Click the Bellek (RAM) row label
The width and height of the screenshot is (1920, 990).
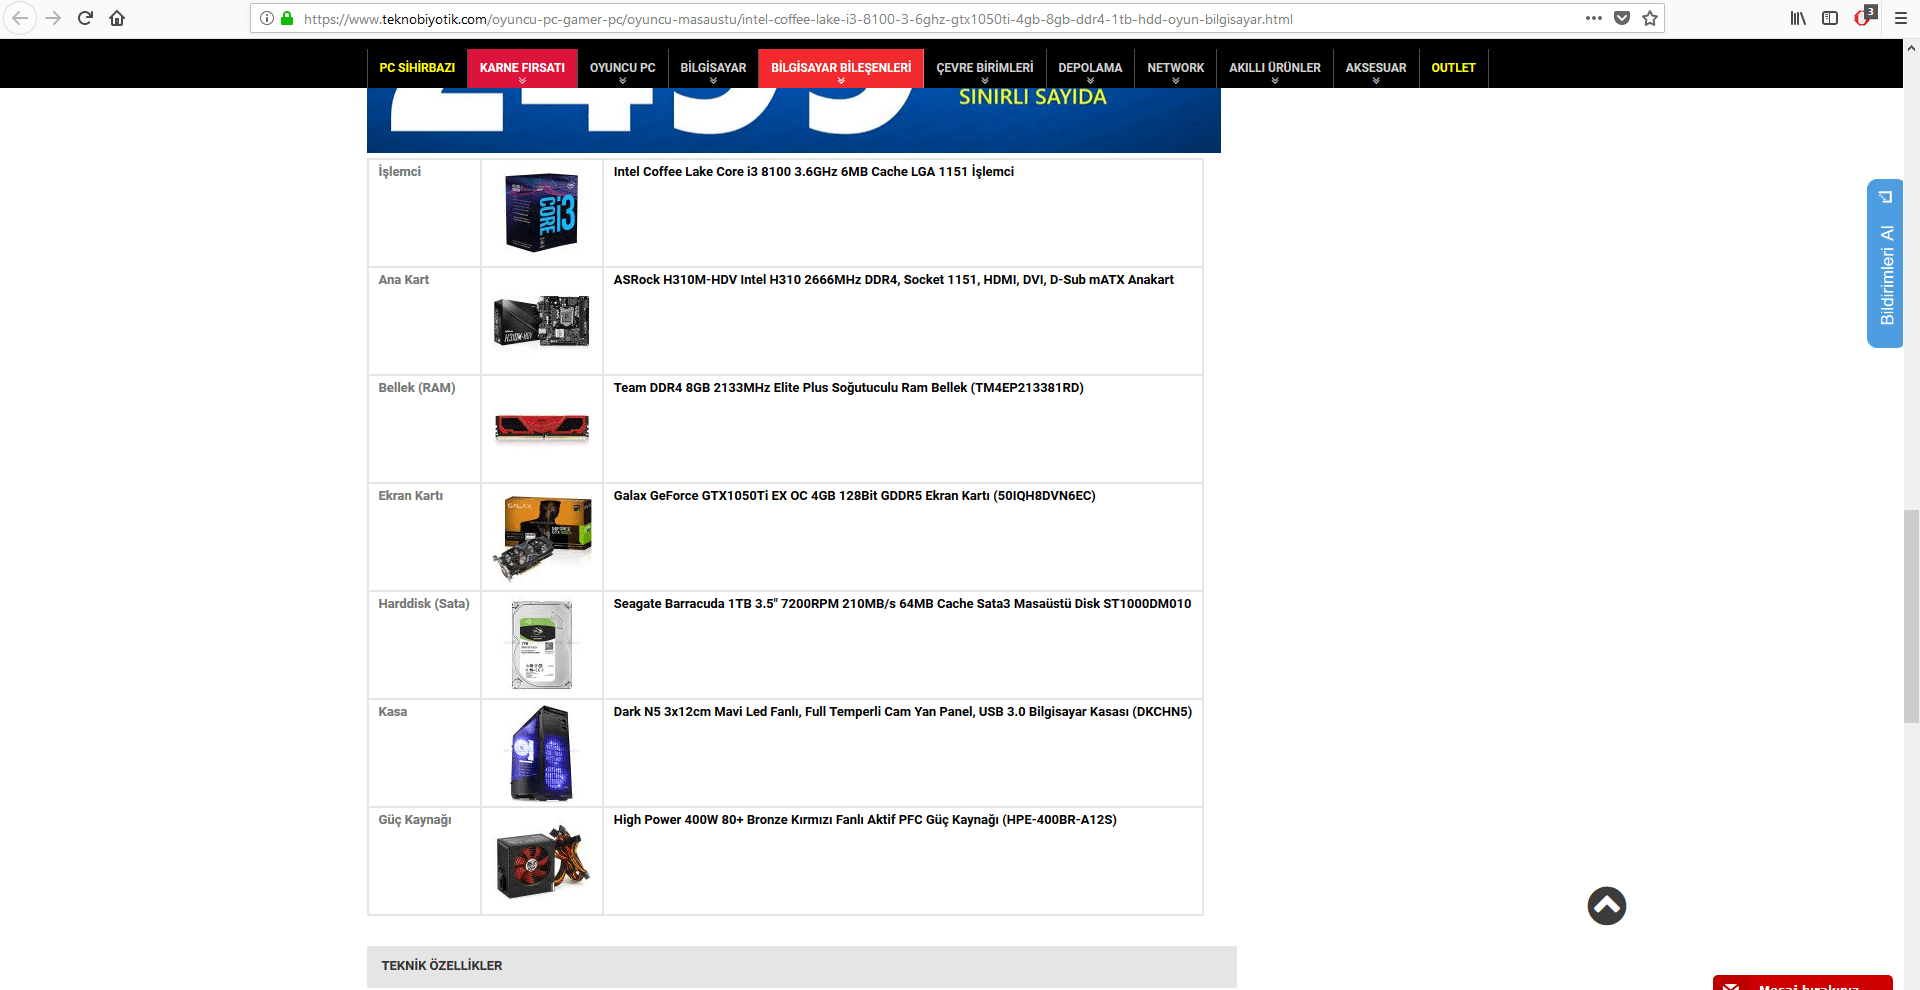(x=417, y=388)
